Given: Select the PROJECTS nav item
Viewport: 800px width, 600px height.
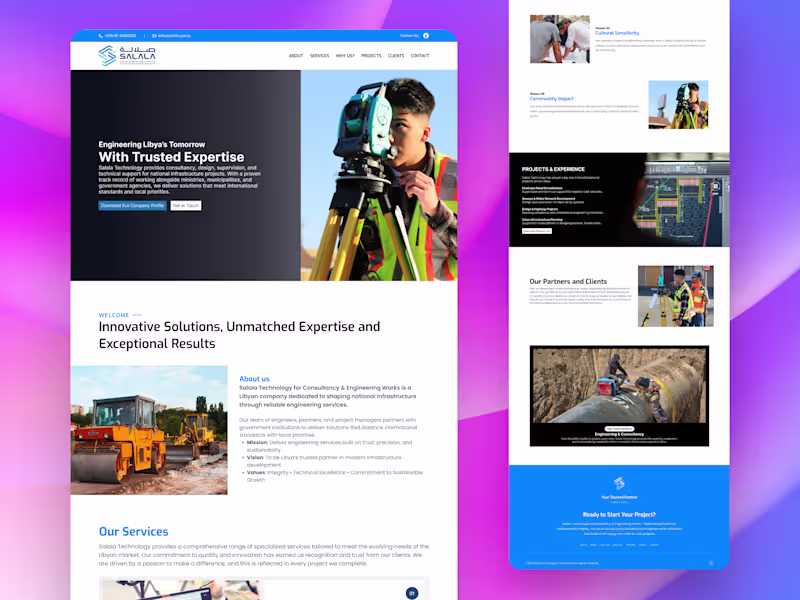Looking at the screenshot, I should pos(371,56).
